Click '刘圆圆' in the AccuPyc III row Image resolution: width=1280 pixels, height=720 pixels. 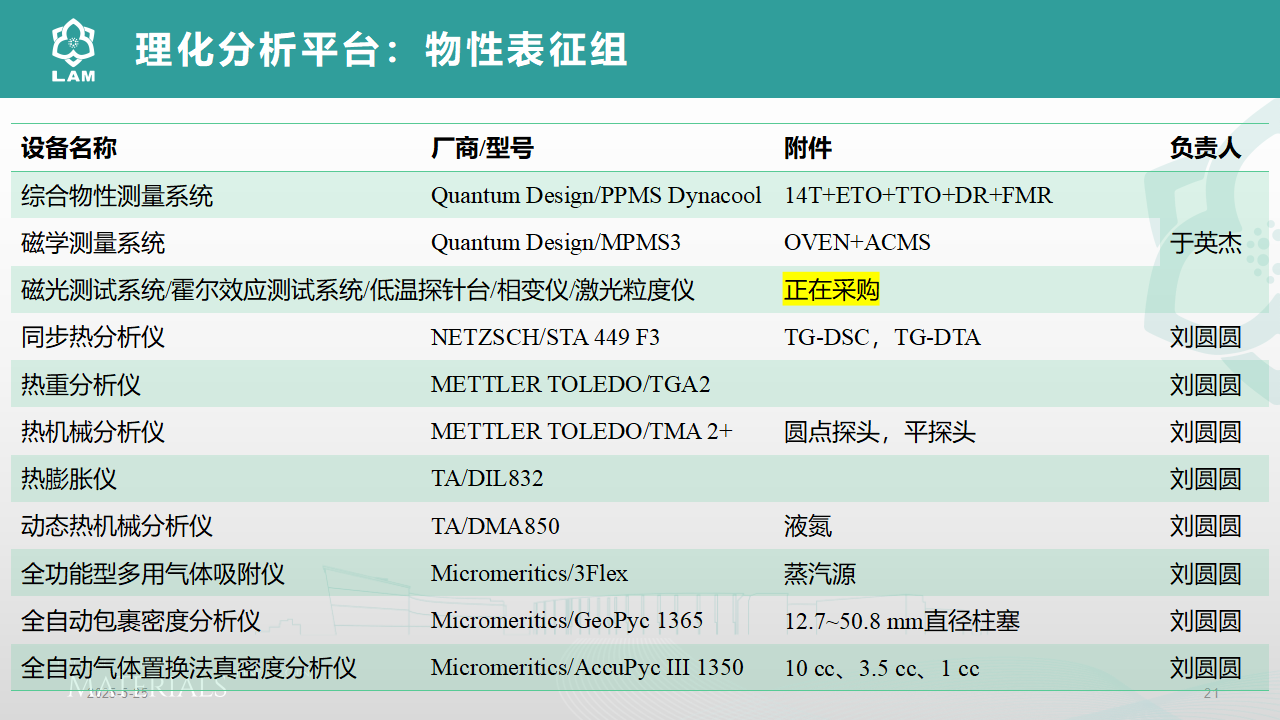coord(1206,668)
